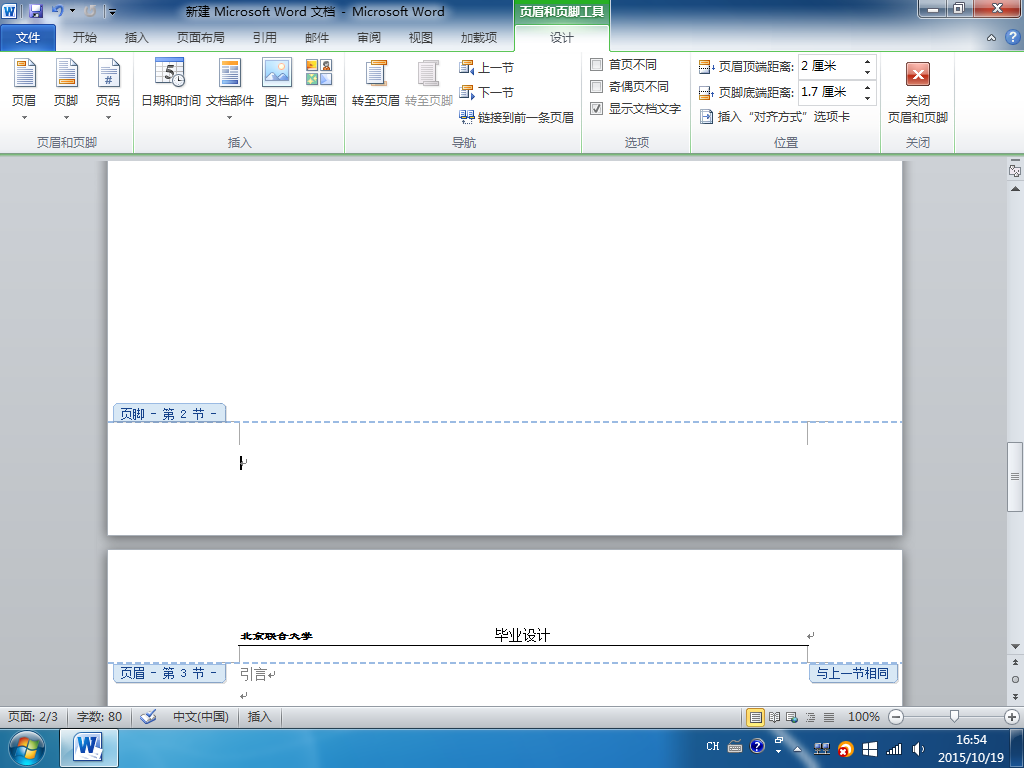Undo the last action

(x=57, y=11)
